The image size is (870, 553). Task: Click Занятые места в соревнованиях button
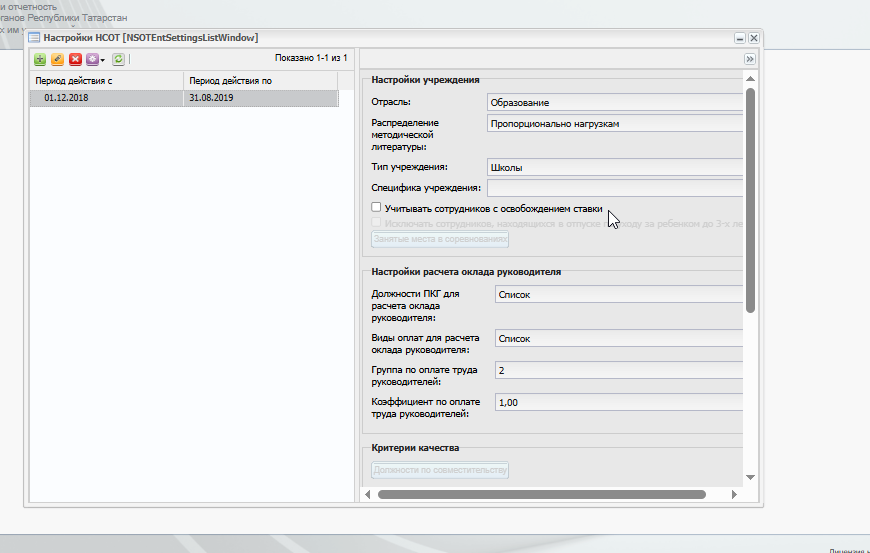tap(440, 239)
